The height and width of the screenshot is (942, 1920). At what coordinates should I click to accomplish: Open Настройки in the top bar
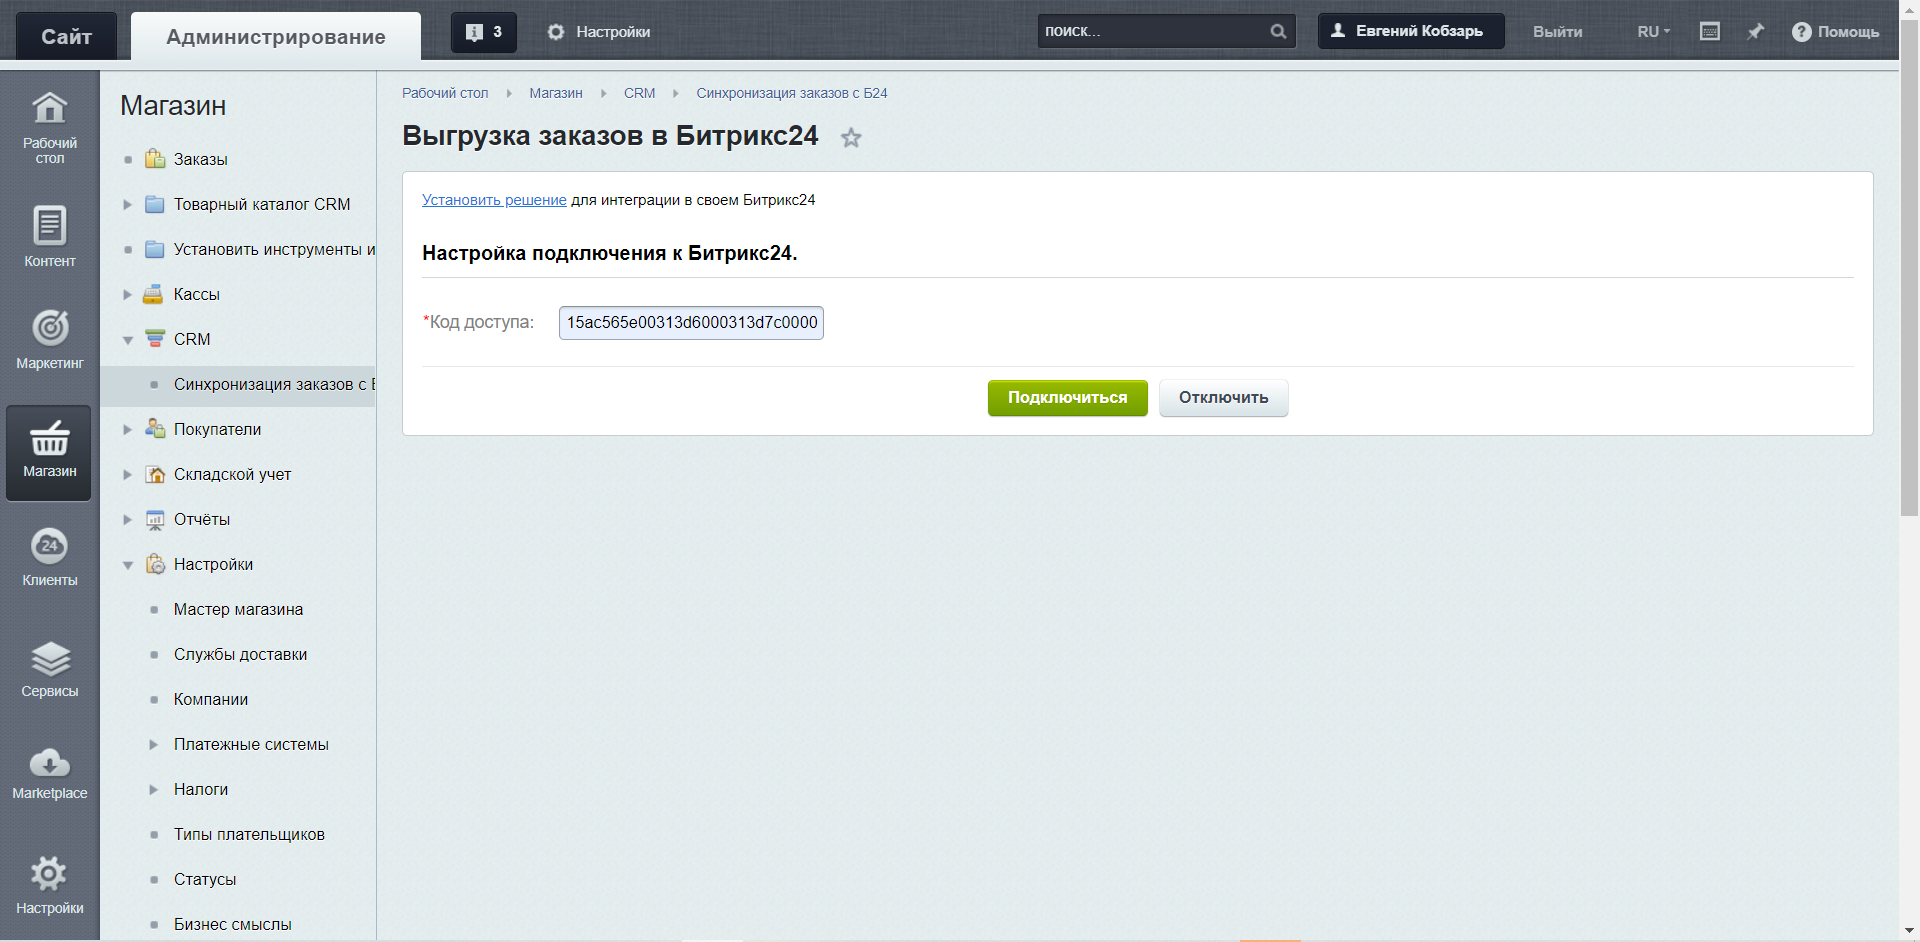pos(598,32)
